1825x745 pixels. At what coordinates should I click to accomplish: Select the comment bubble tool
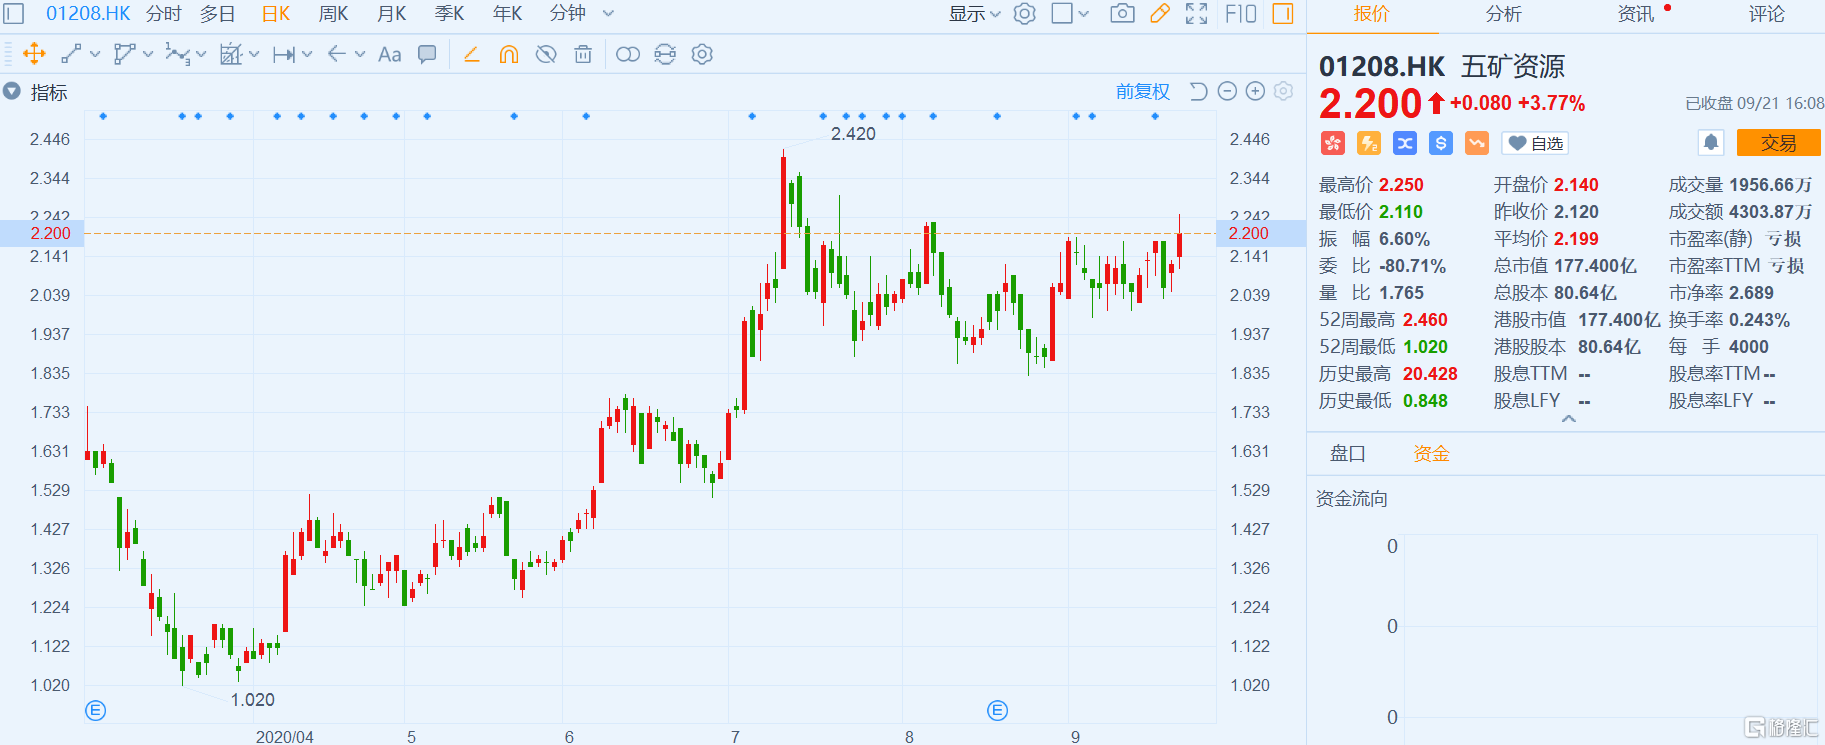pyautogui.click(x=427, y=54)
